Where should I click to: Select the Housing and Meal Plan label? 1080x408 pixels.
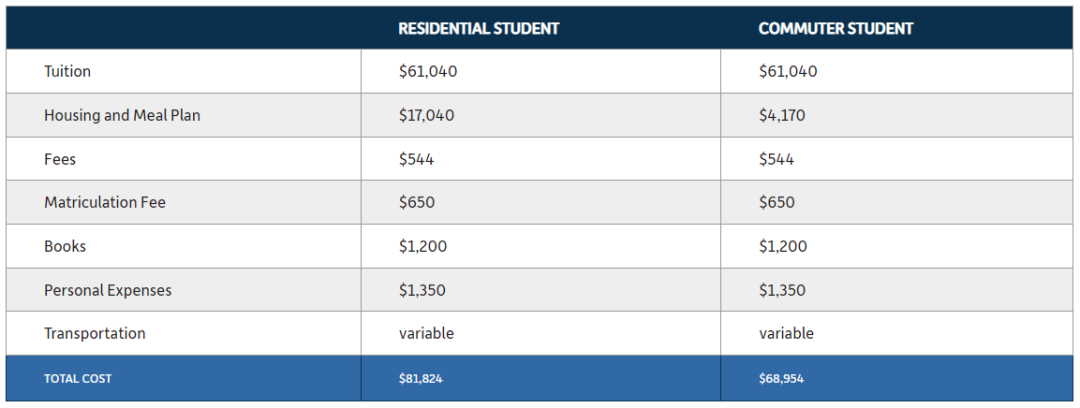122,115
